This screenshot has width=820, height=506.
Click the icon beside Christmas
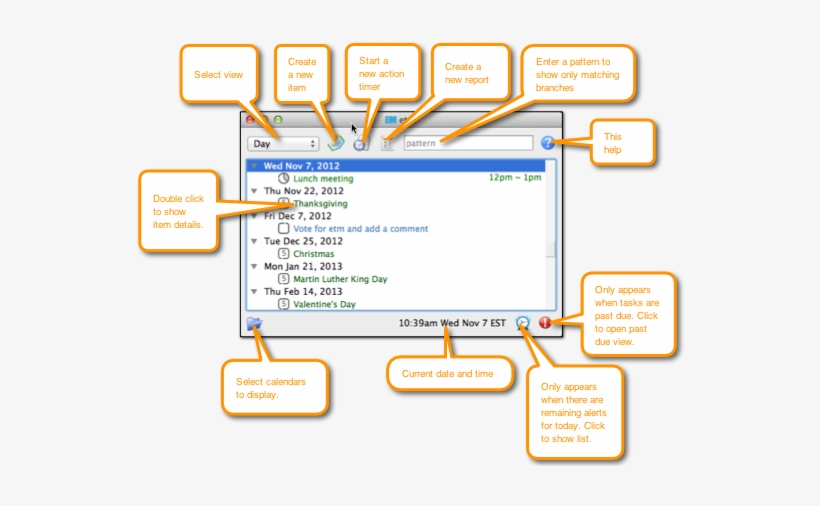tap(283, 254)
